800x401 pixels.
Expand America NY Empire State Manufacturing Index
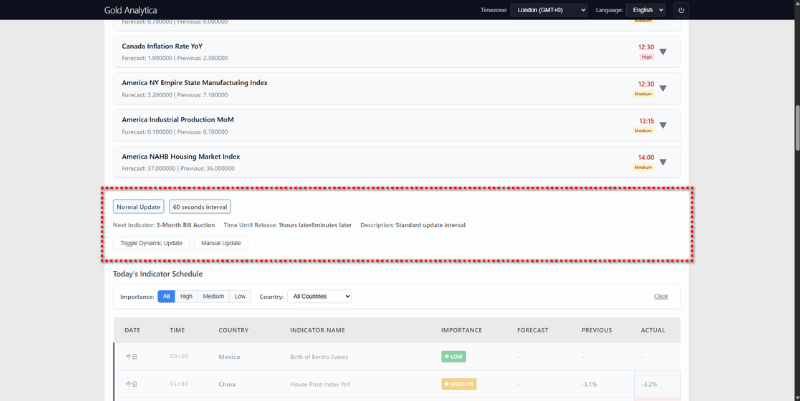tap(663, 88)
